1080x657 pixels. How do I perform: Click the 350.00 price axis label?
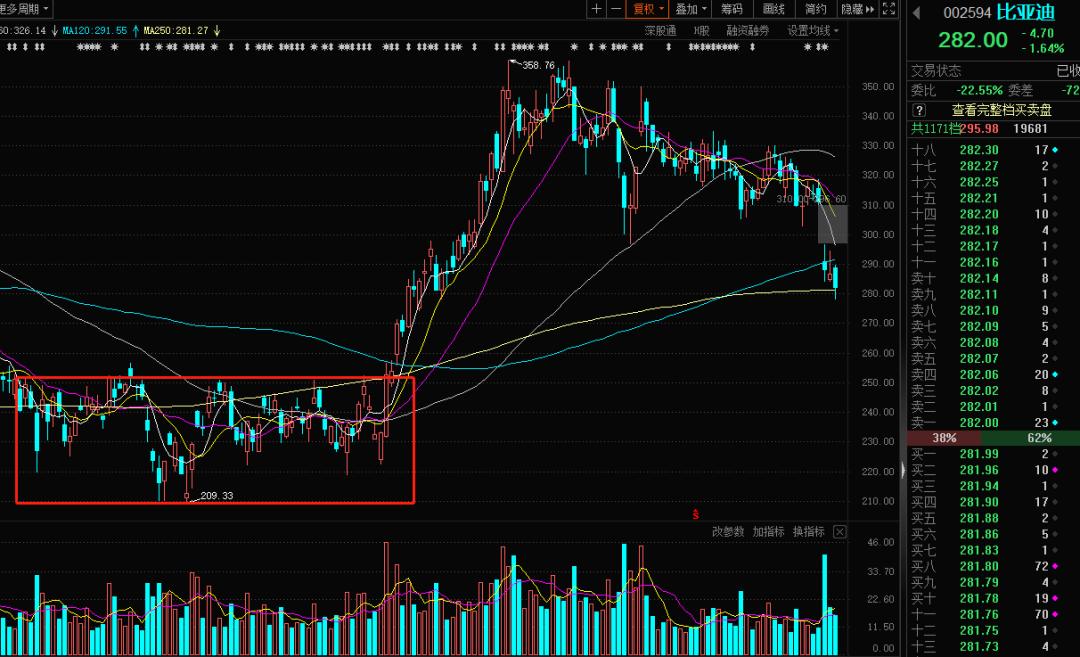click(x=878, y=87)
